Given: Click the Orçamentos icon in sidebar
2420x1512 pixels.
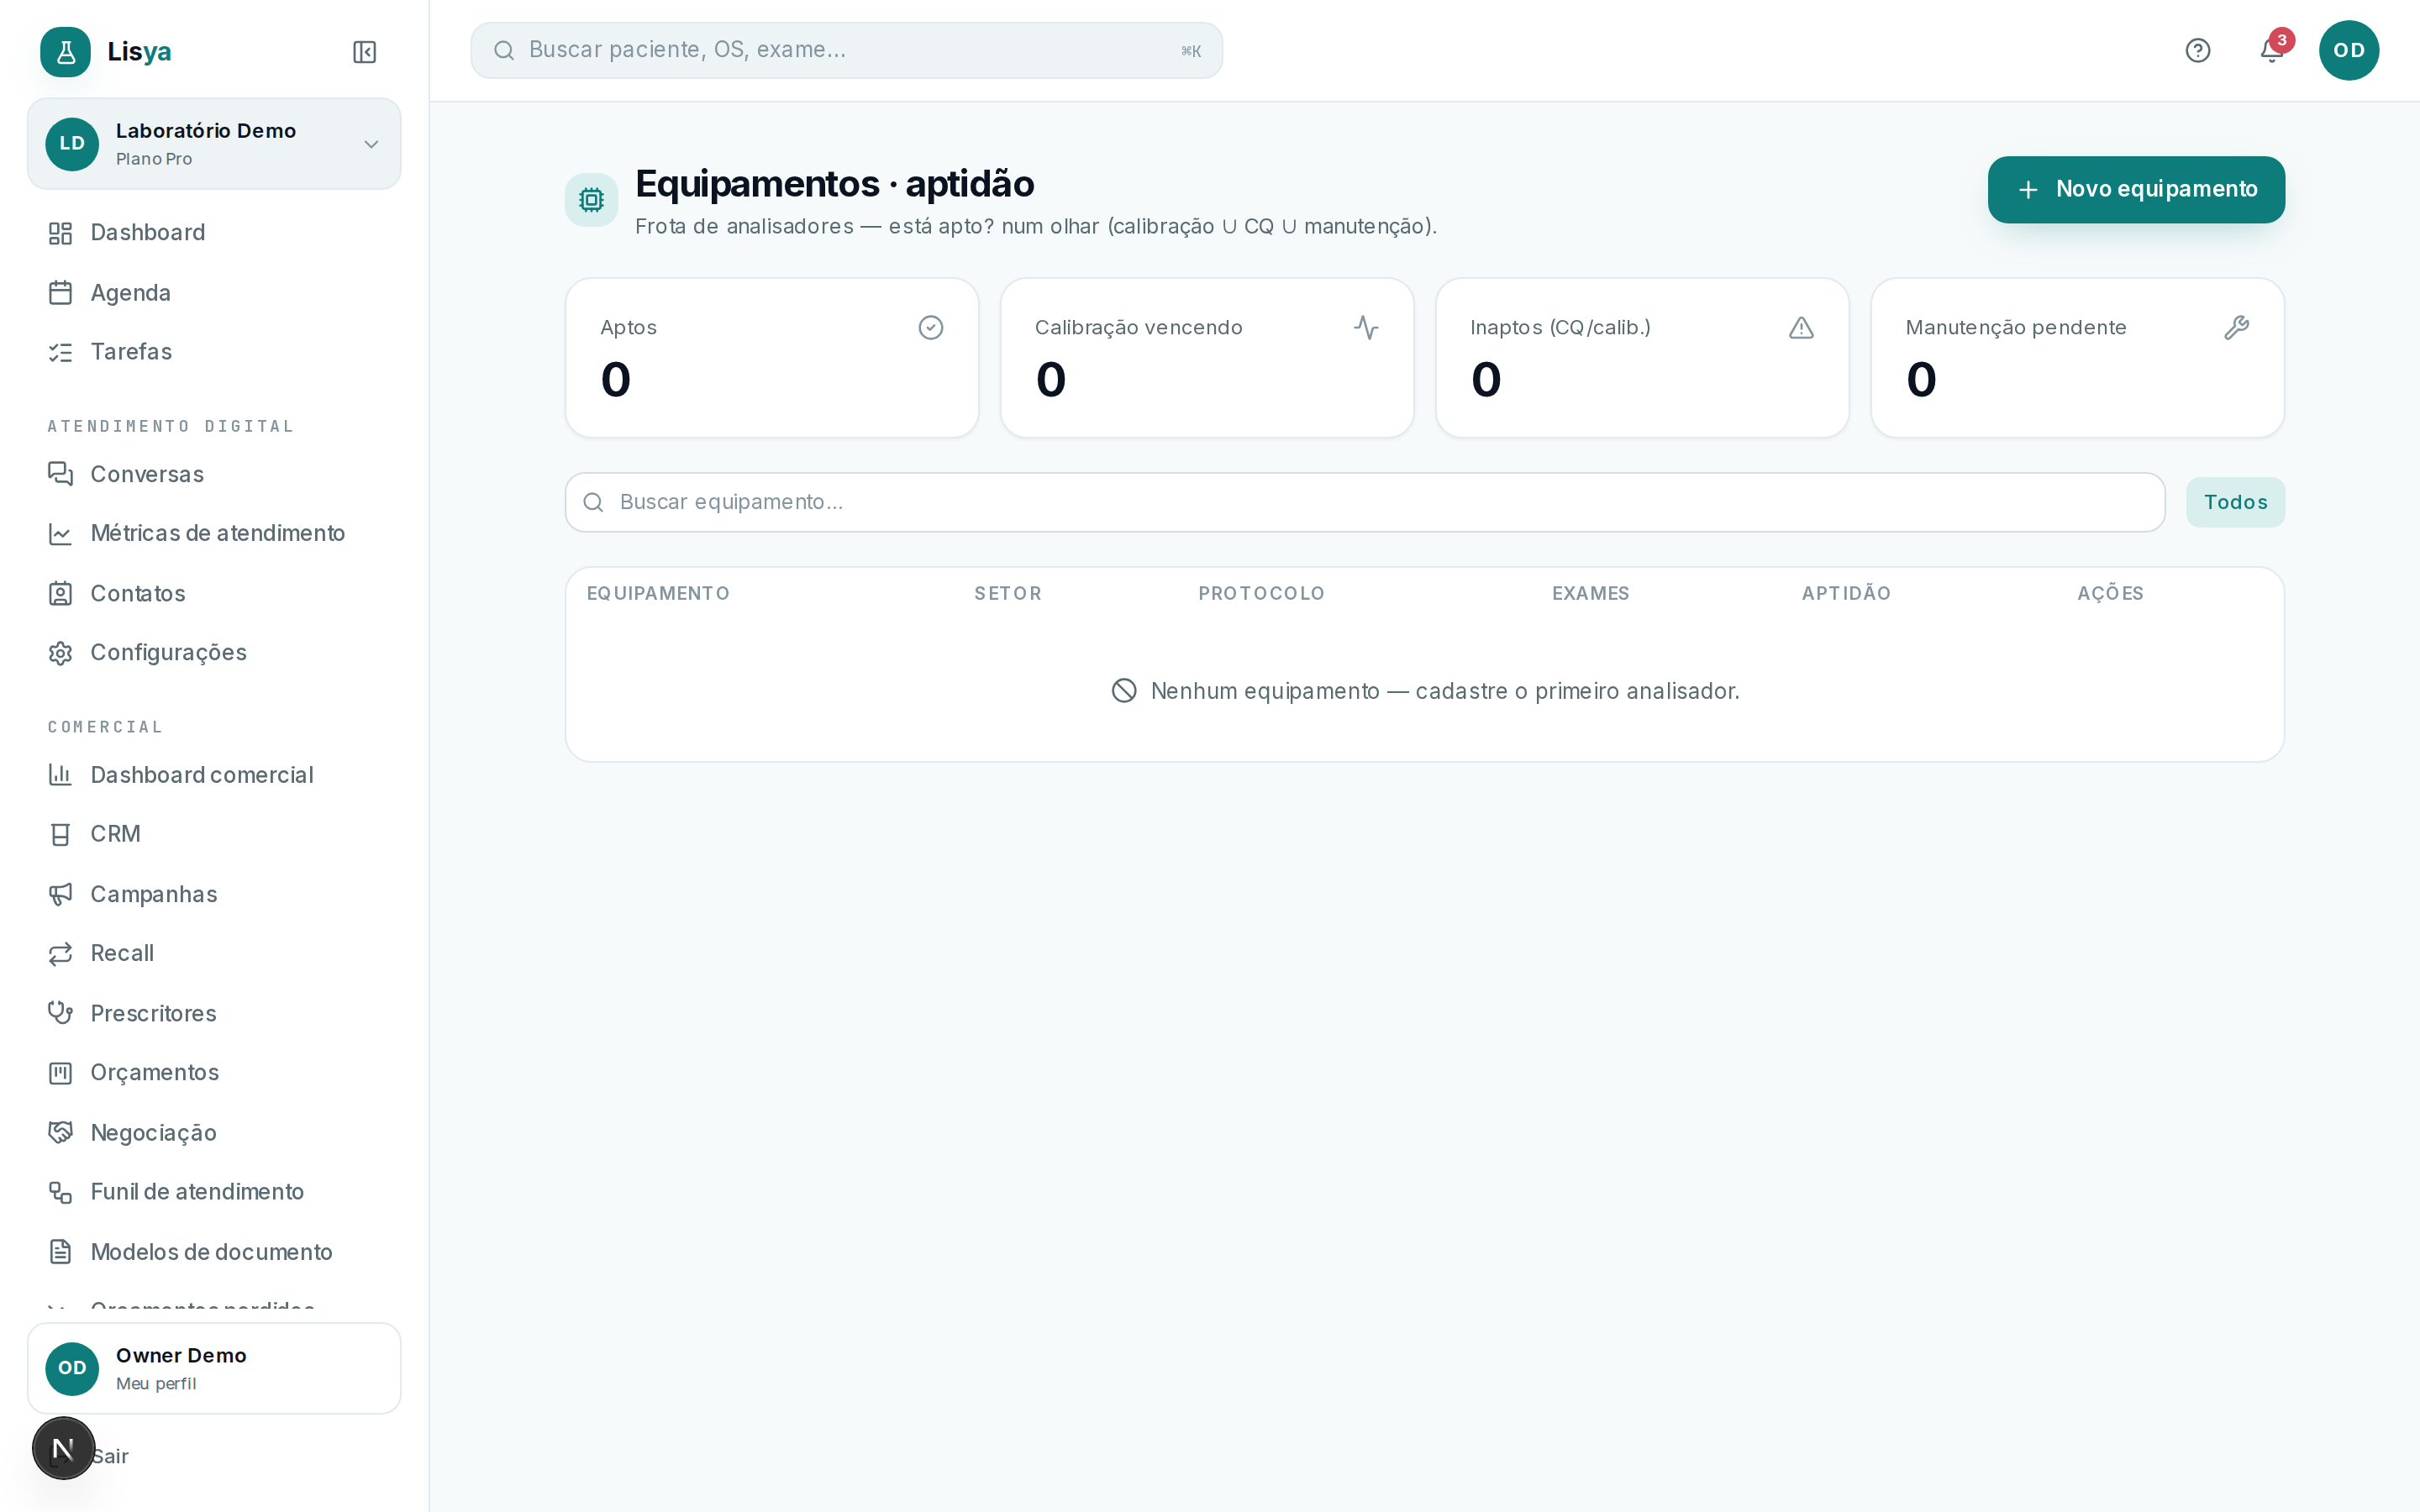Looking at the screenshot, I should [61, 1073].
